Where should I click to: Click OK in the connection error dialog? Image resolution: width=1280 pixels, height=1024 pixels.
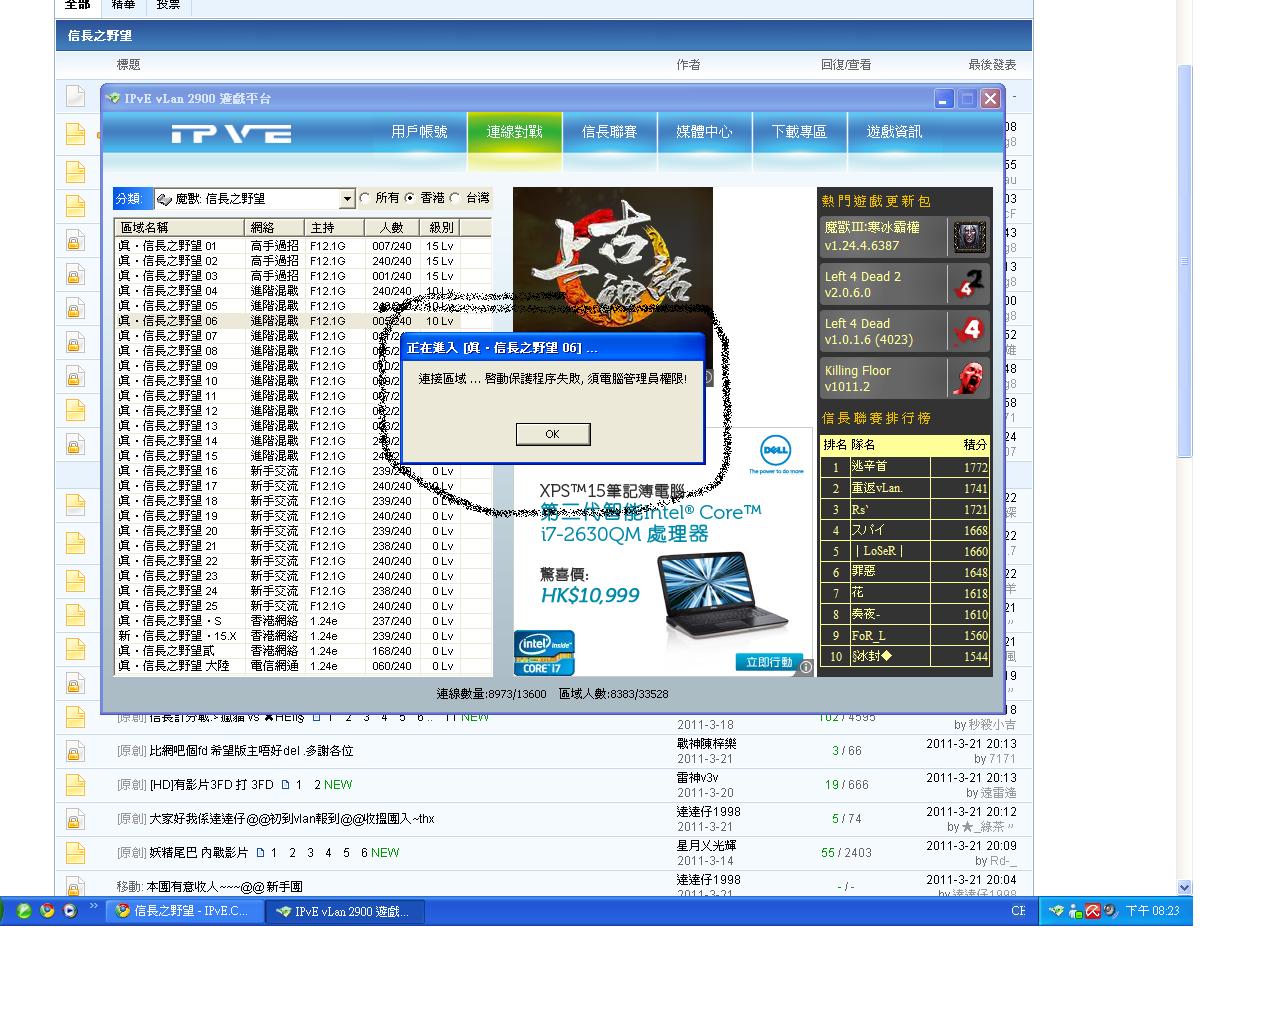pyautogui.click(x=552, y=434)
